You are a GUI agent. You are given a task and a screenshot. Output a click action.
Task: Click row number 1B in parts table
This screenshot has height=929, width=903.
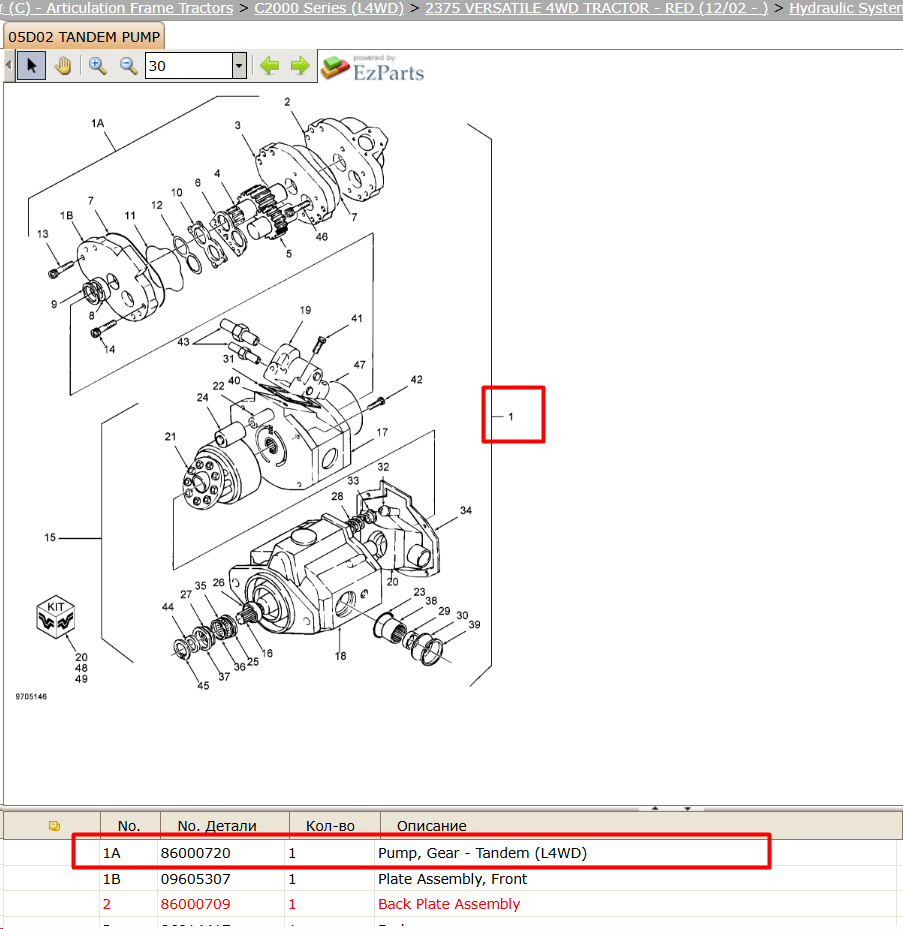pos(111,879)
